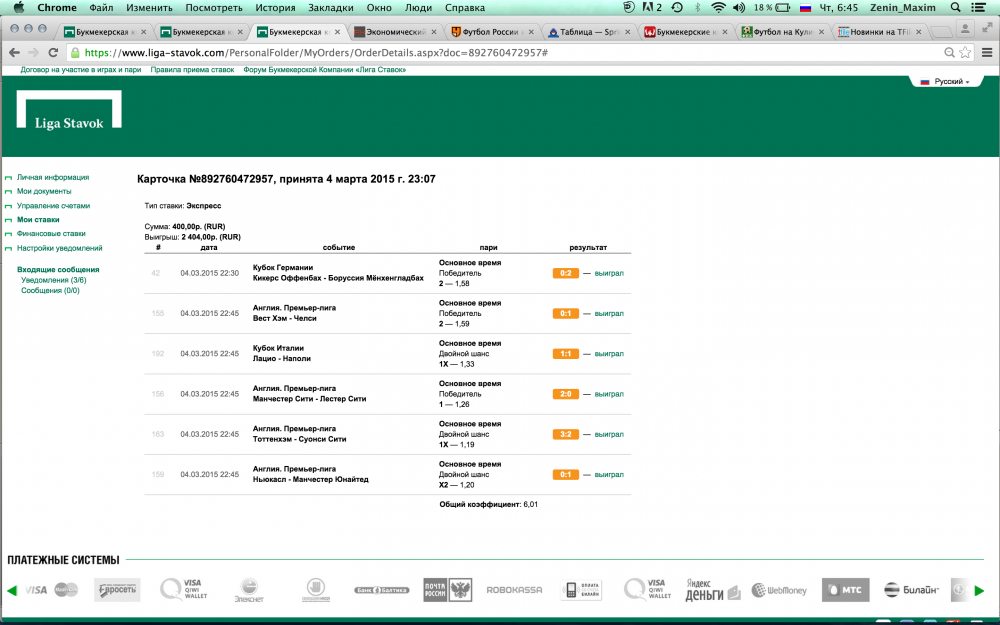Image resolution: width=1000 pixels, height=625 pixels.
Task: Reload the current page
Action: point(53,53)
